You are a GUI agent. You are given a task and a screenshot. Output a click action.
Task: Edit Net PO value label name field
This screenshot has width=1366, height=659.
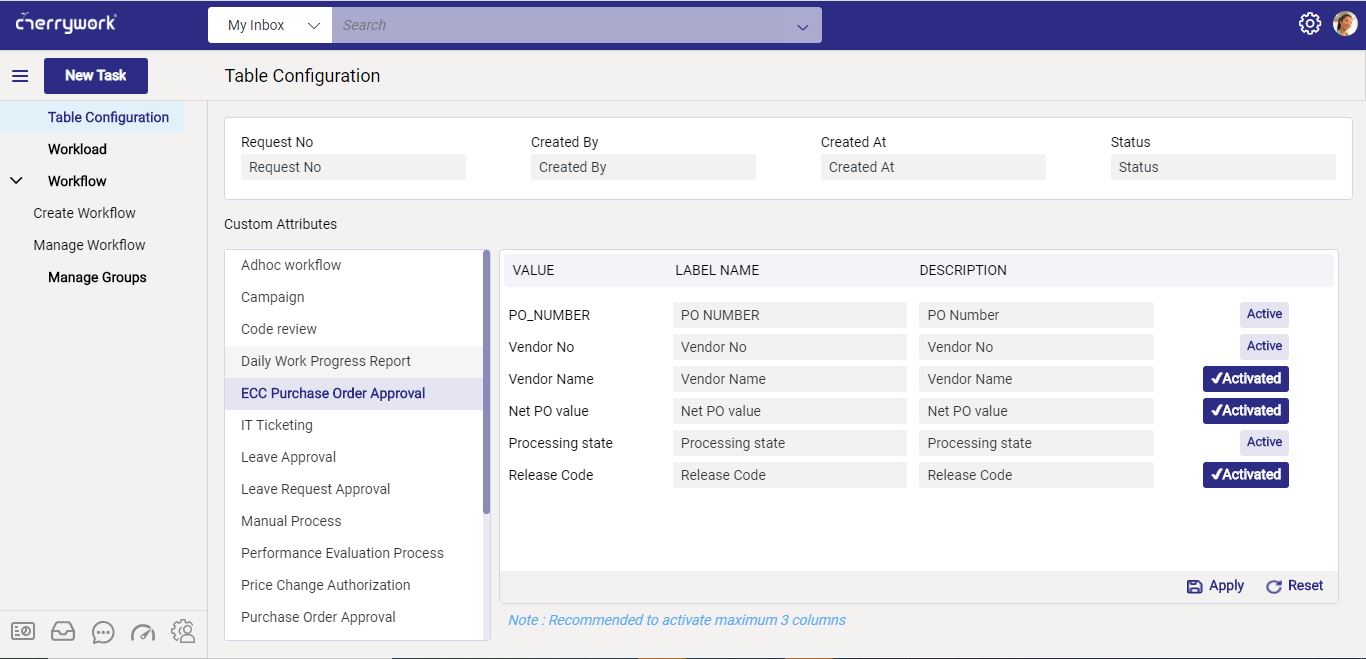(x=790, y=411)
